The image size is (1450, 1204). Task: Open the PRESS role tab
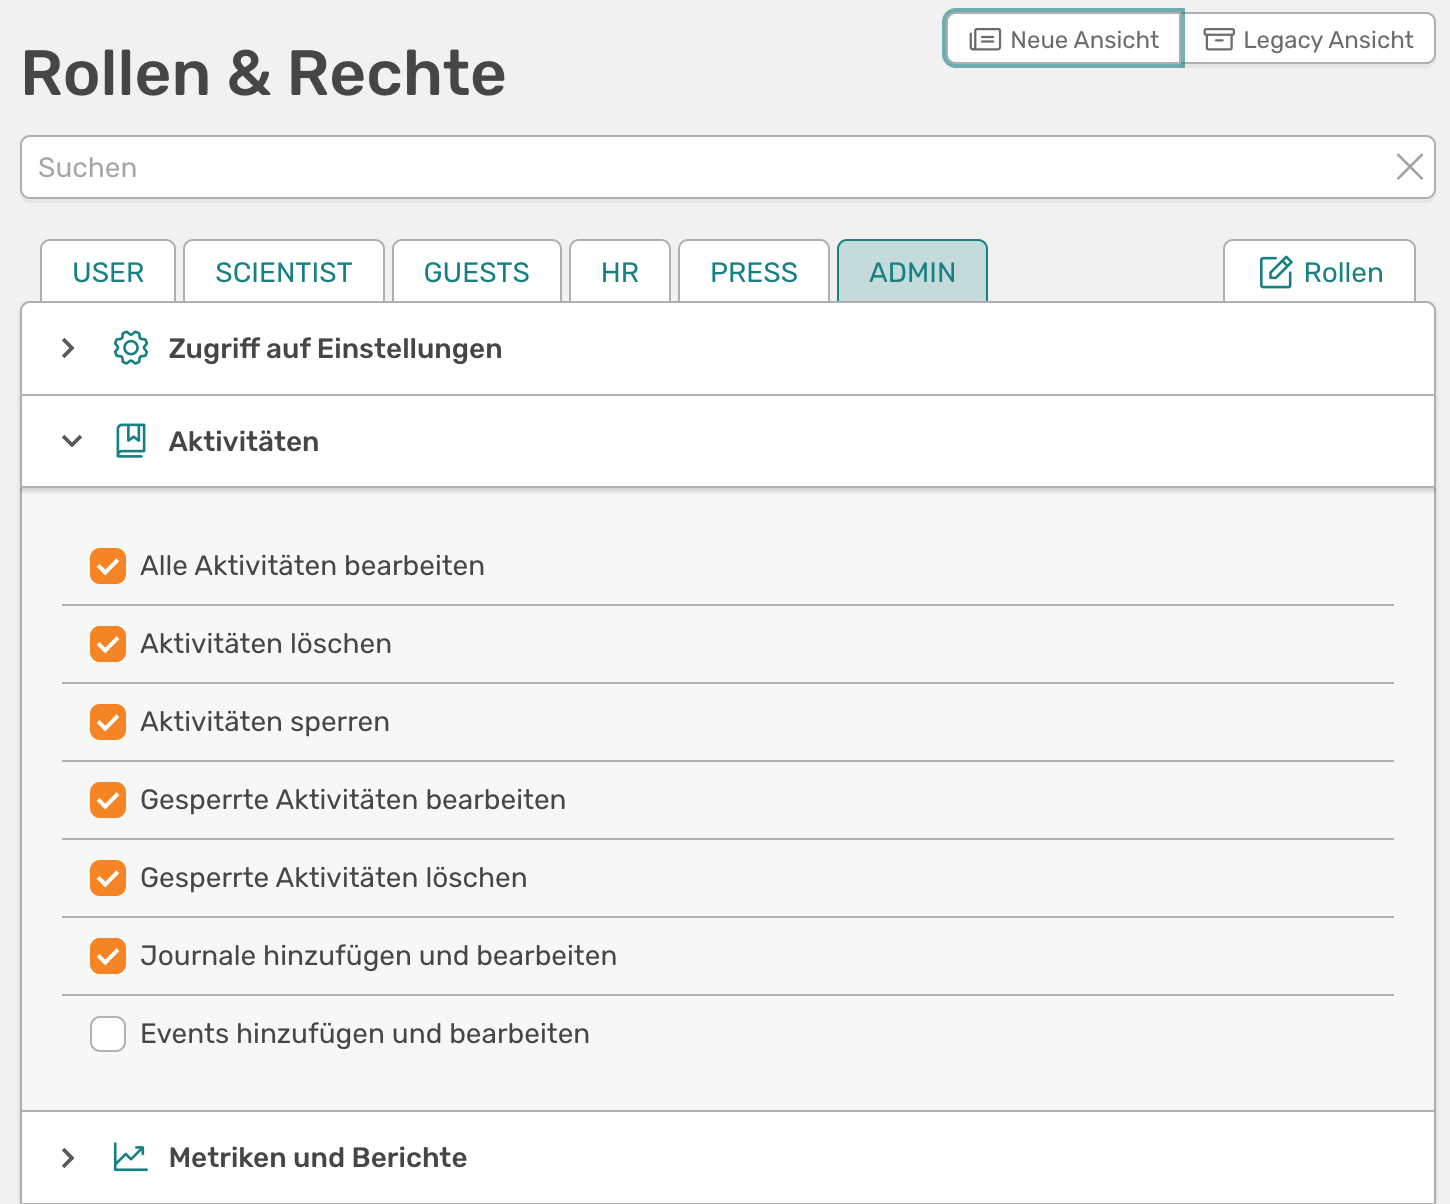pyautogui.click(x=753, y=271)
